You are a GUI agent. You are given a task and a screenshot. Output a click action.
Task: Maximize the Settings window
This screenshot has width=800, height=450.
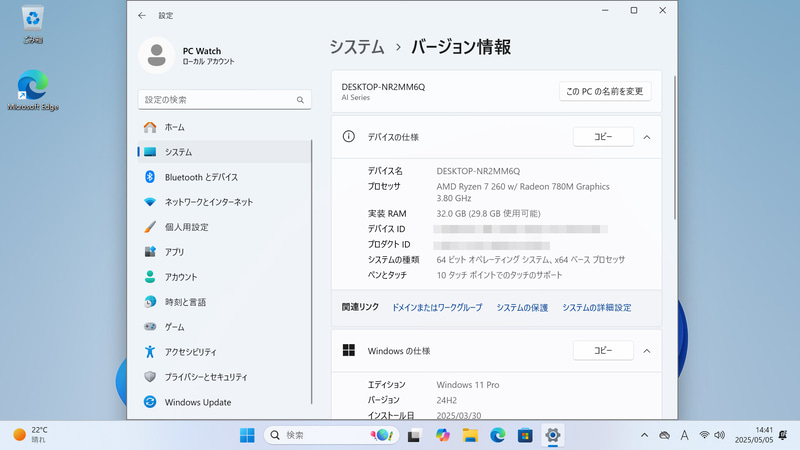(634, 10)
